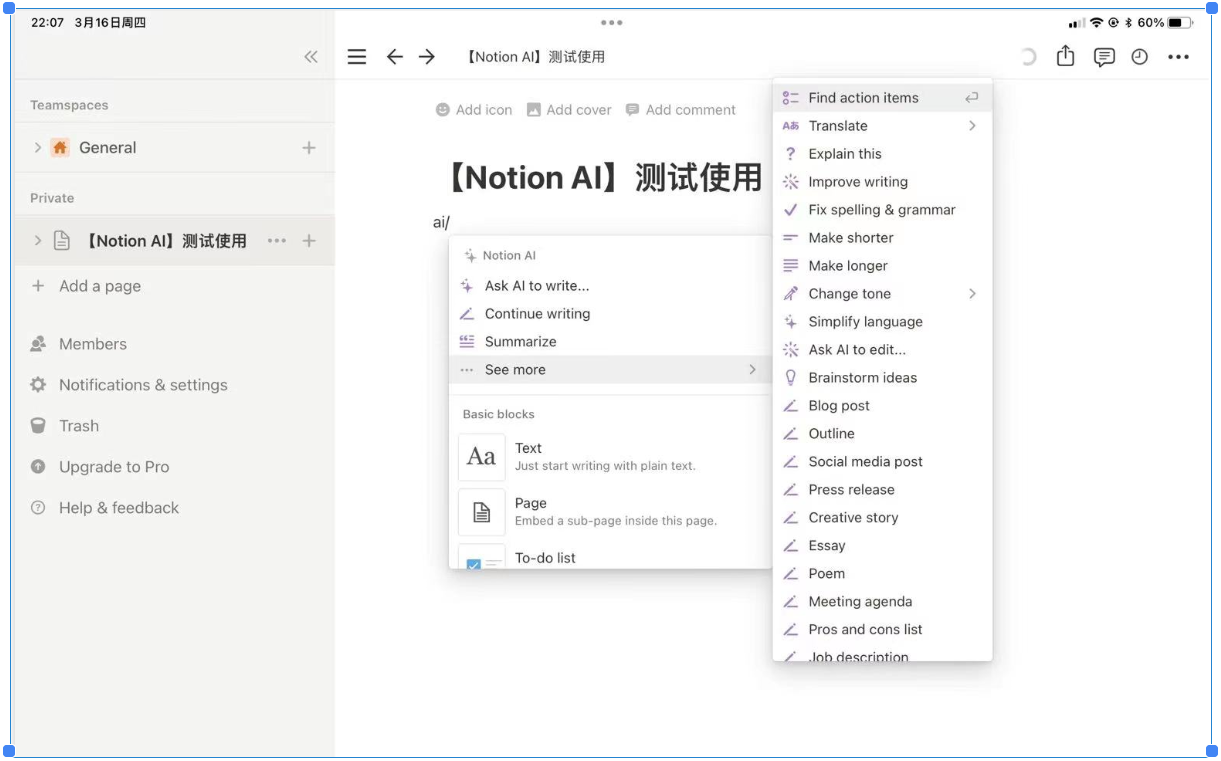Click the Help question mark icon
Image resolution: width=1221 pixels, height=761 pixels.
[38, 508]
